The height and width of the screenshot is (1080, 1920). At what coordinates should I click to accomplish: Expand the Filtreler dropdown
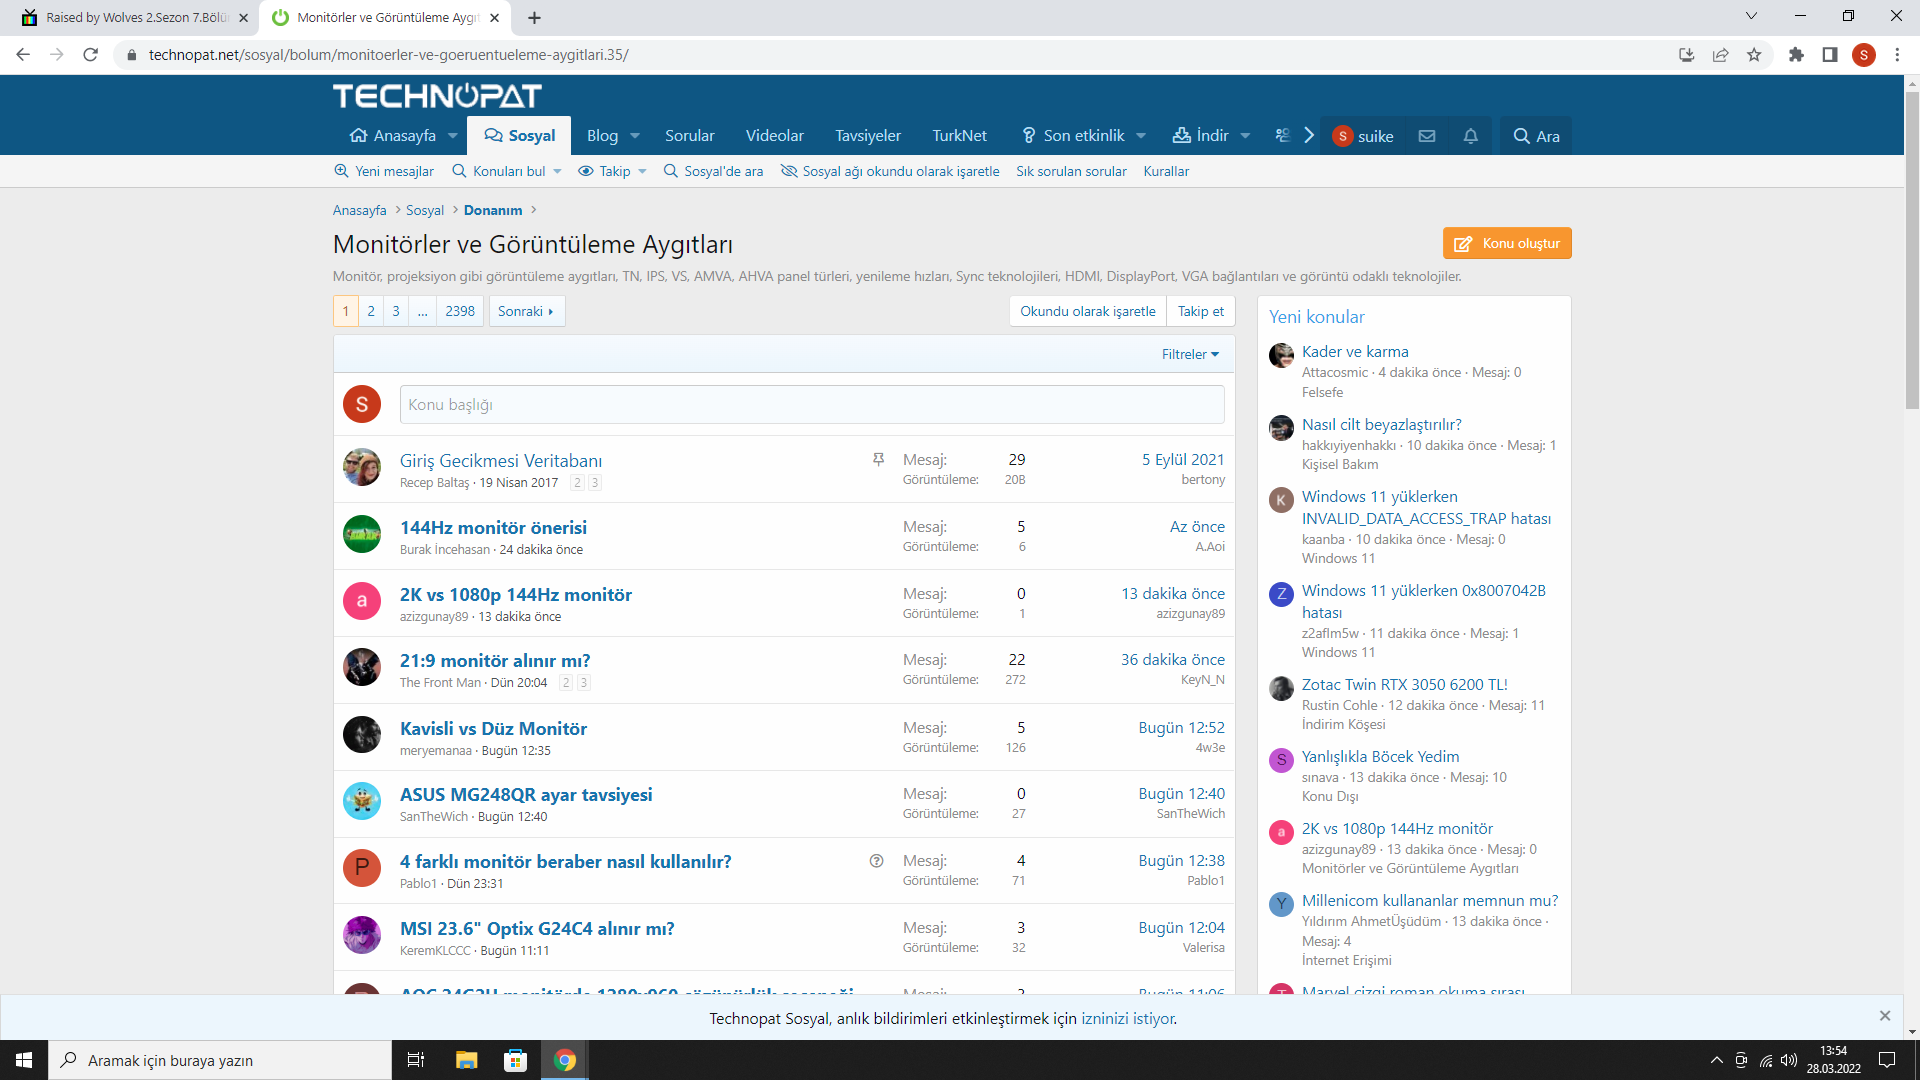coord(1190,354)
